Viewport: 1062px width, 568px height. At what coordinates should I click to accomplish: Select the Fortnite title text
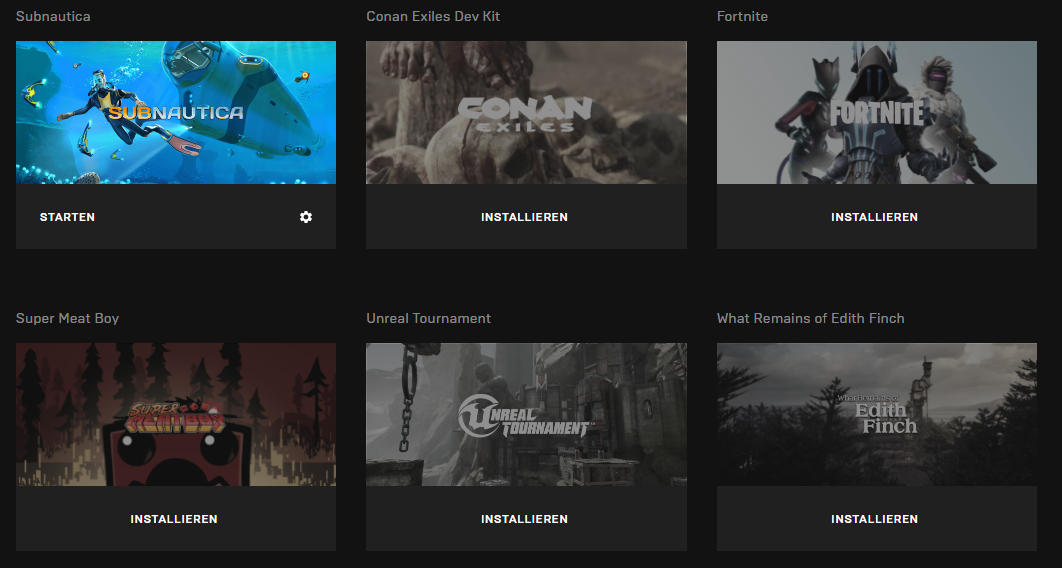(742, 16)
